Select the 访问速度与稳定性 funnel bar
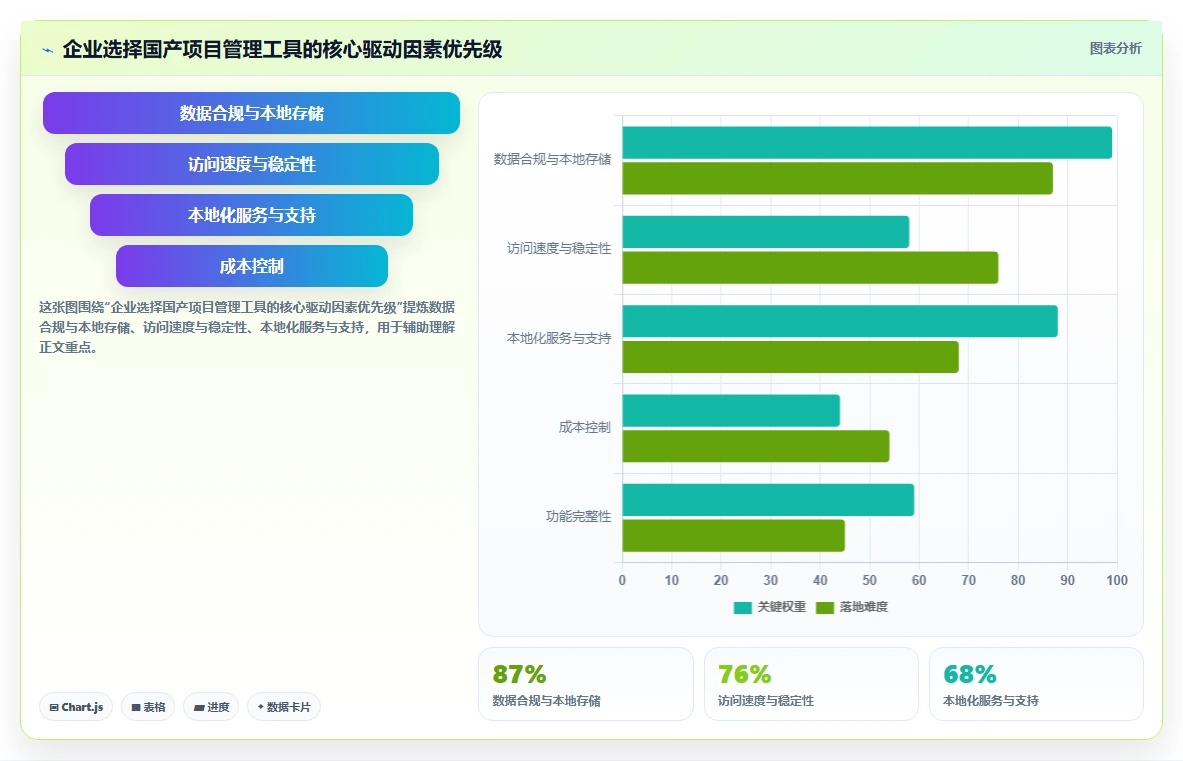The image size is (1183, 761). point(251,164)
